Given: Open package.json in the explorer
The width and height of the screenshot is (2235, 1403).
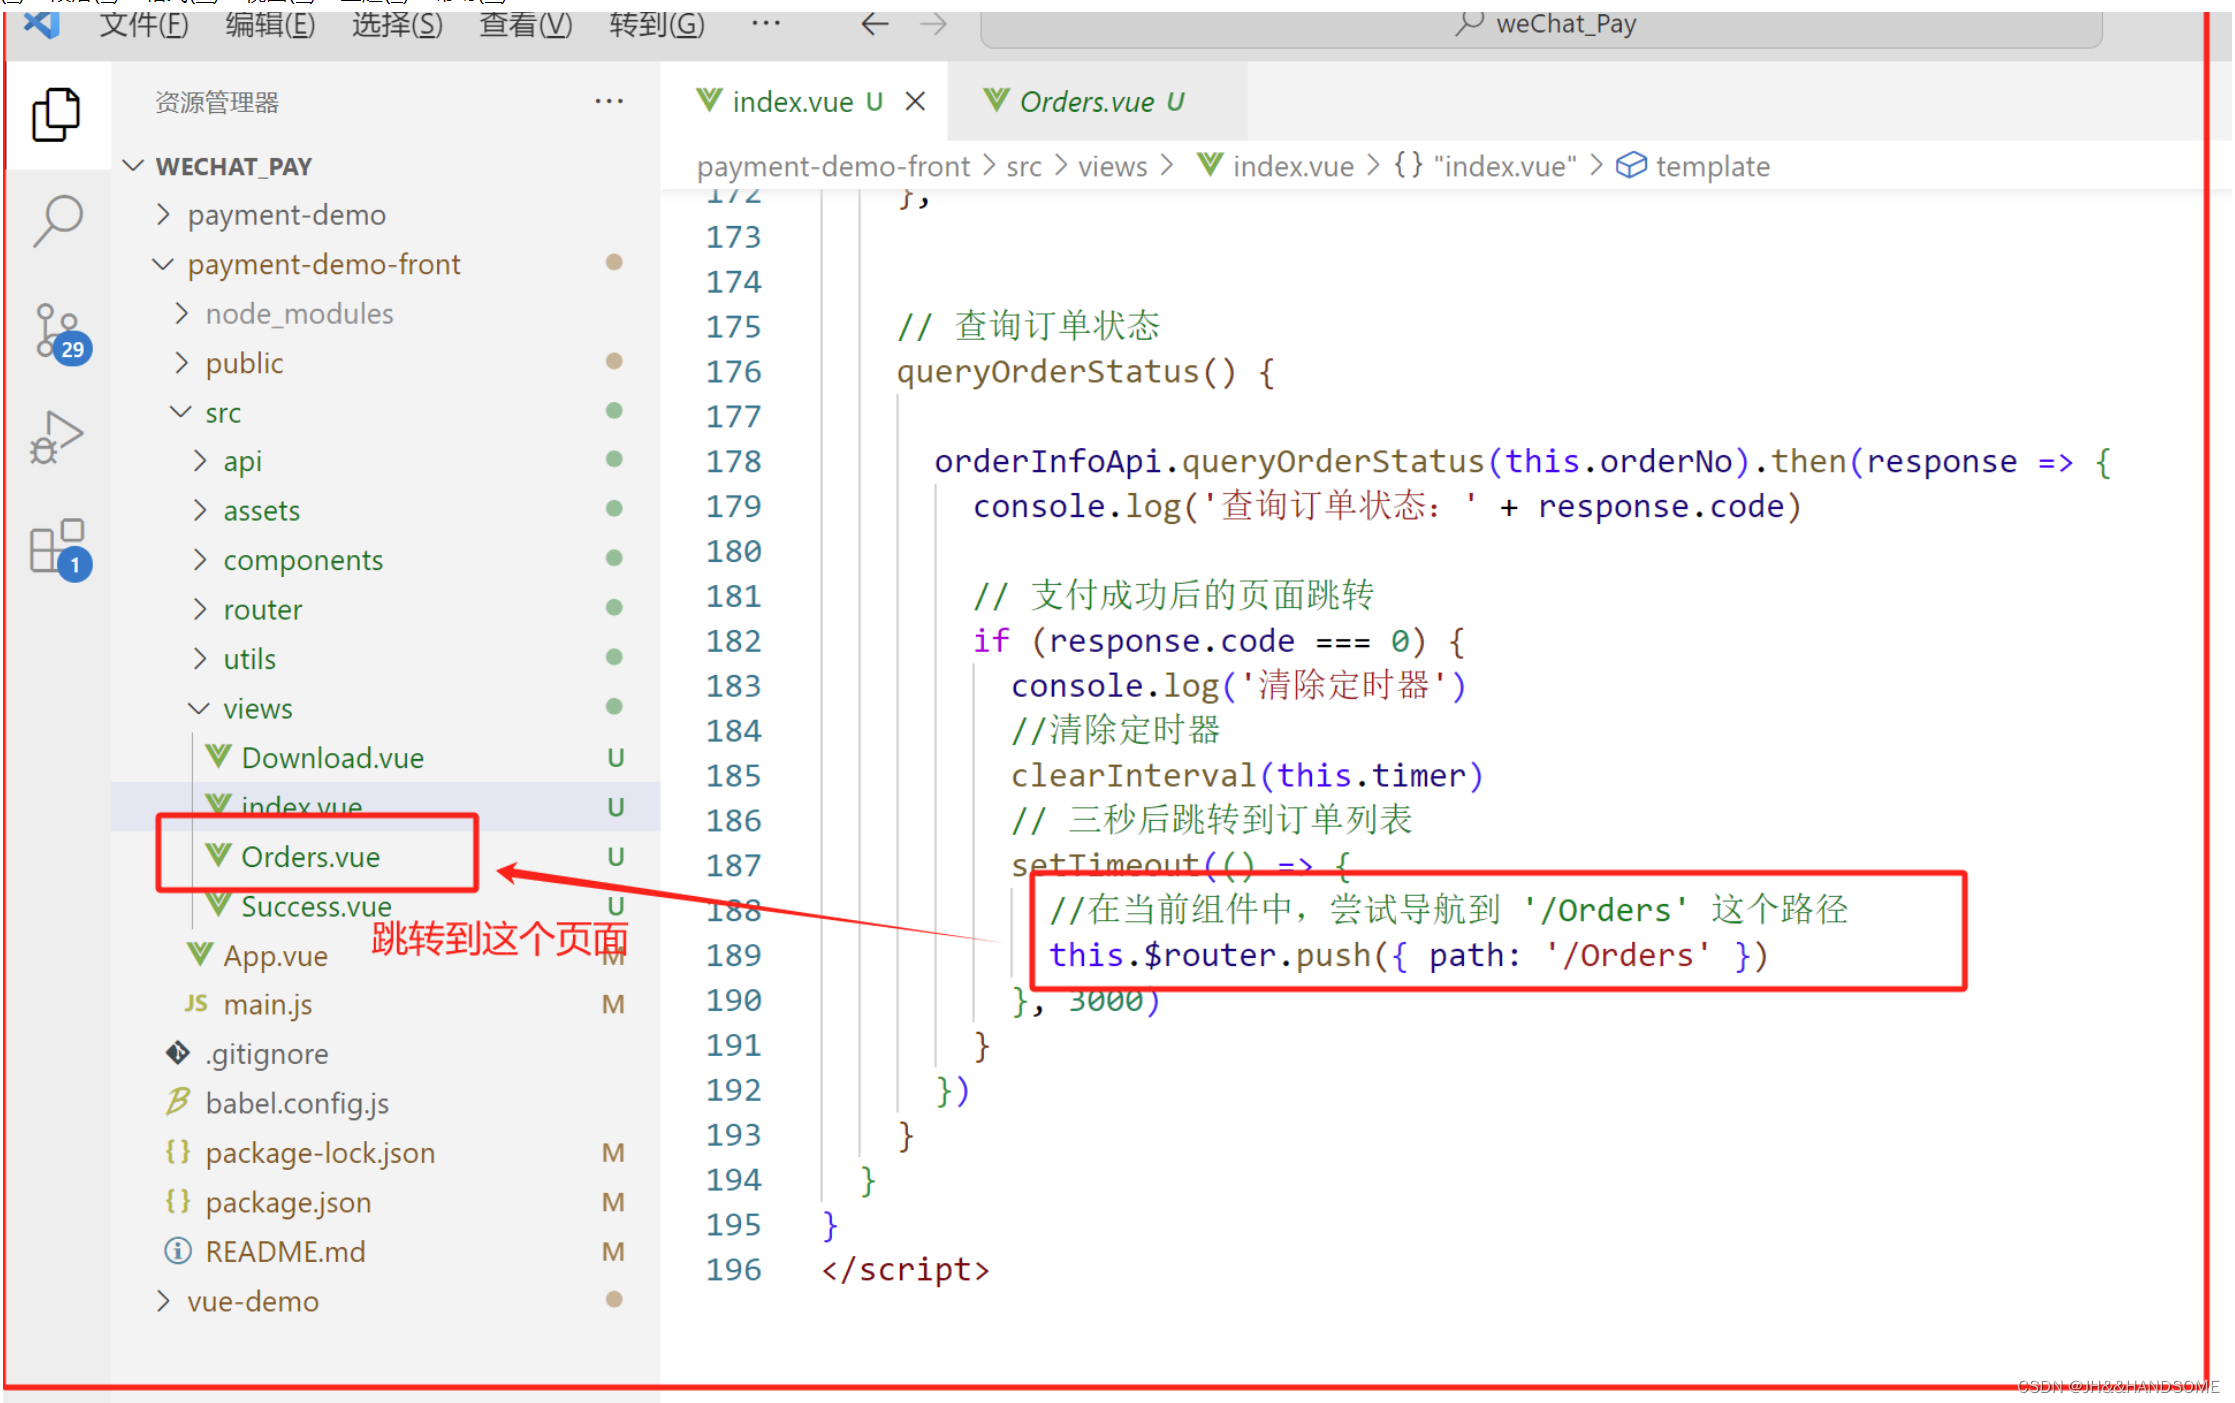Looking at the screenshot, I should (x=385, y=1202).
